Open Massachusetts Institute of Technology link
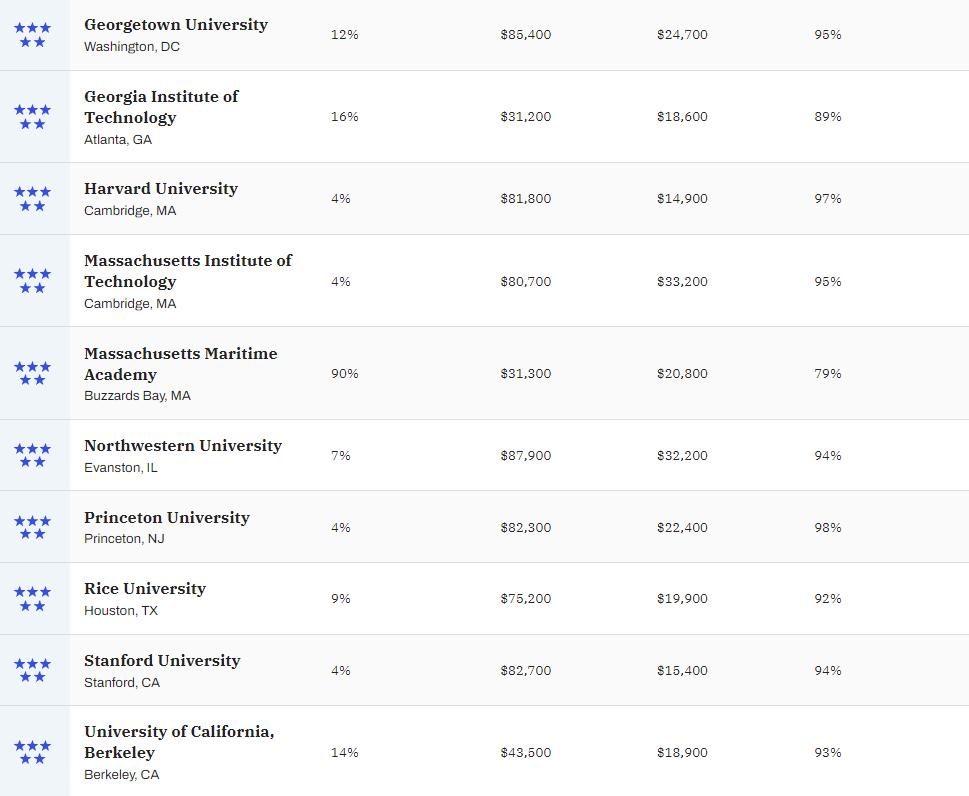 click(x=188, y=271)
